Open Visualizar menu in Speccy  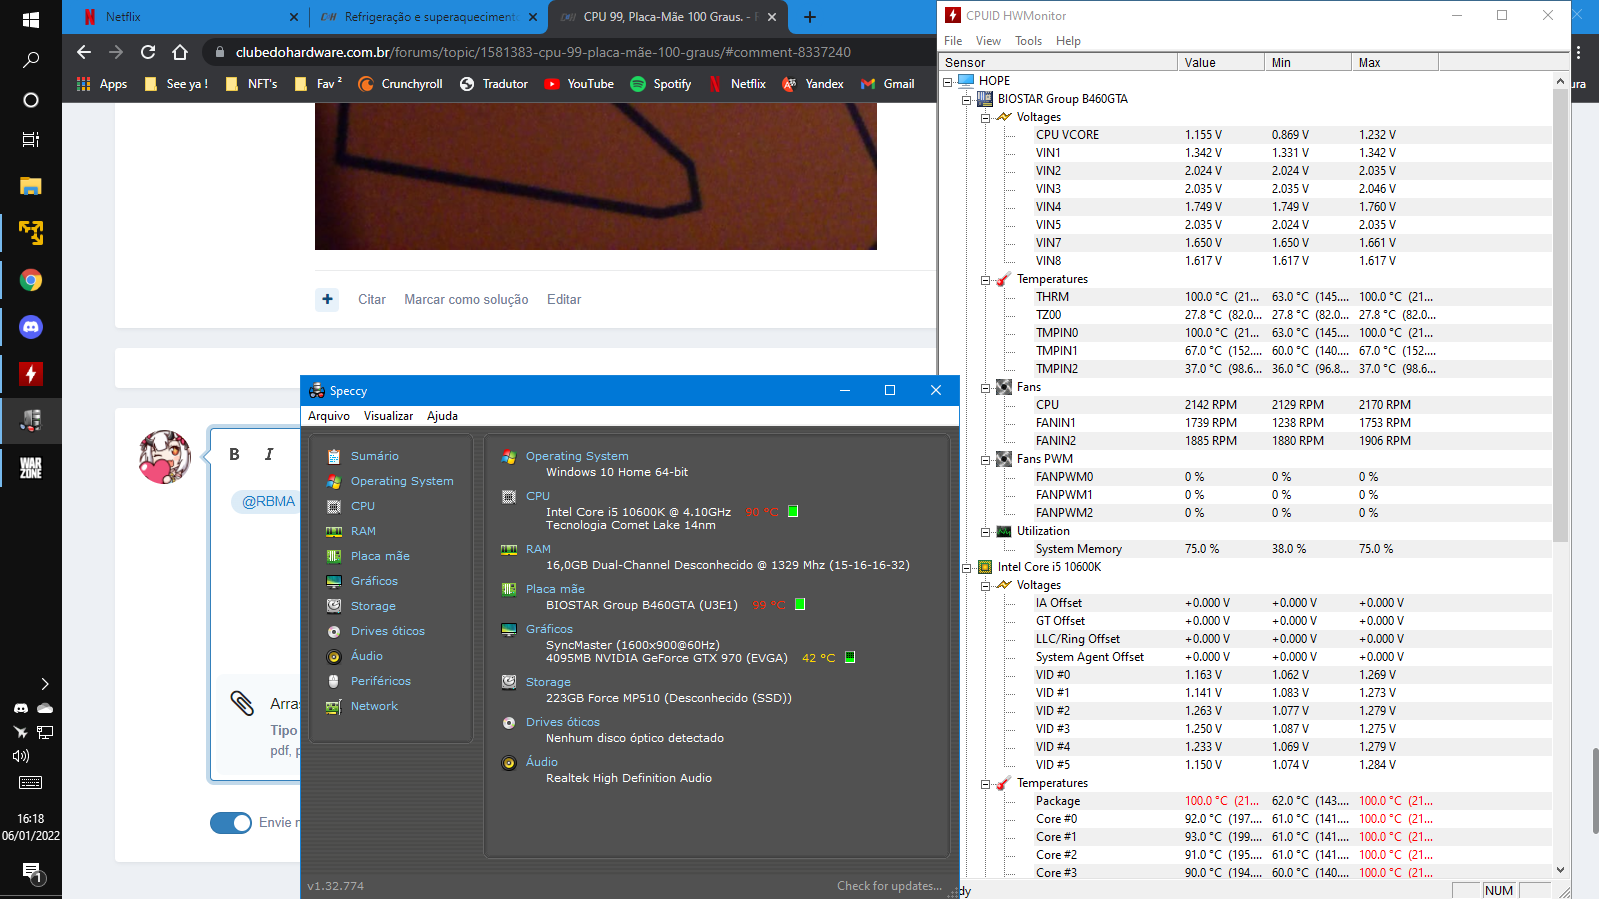[388, 416]
